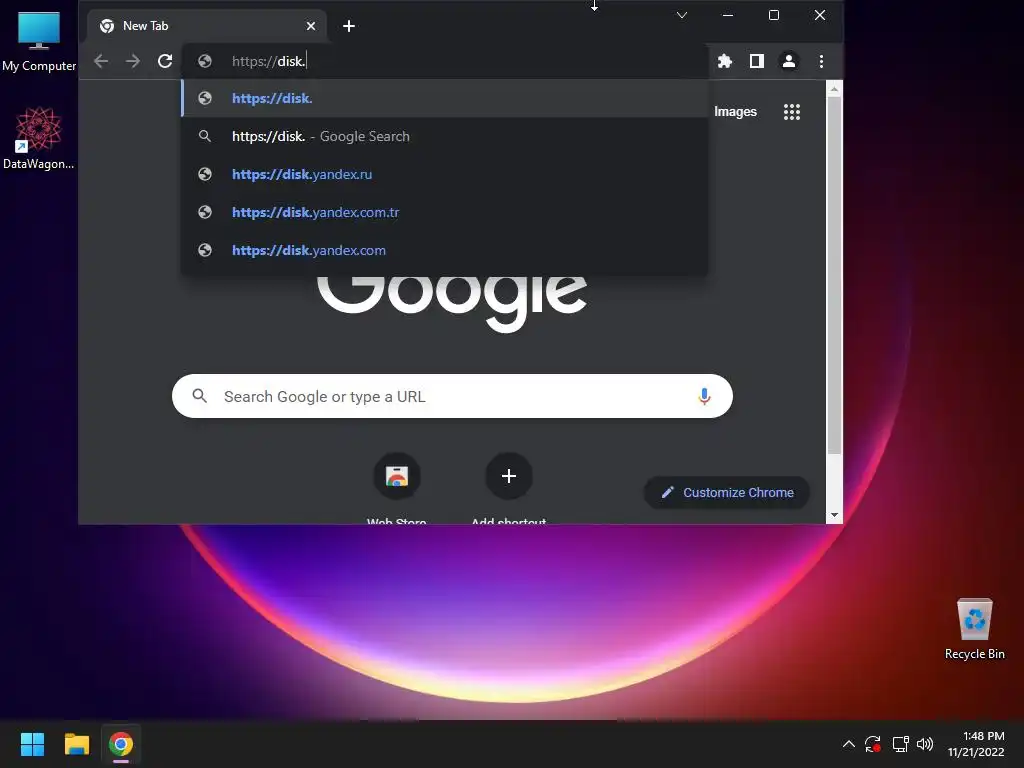Close the New Tab tab

coord(311,26)
